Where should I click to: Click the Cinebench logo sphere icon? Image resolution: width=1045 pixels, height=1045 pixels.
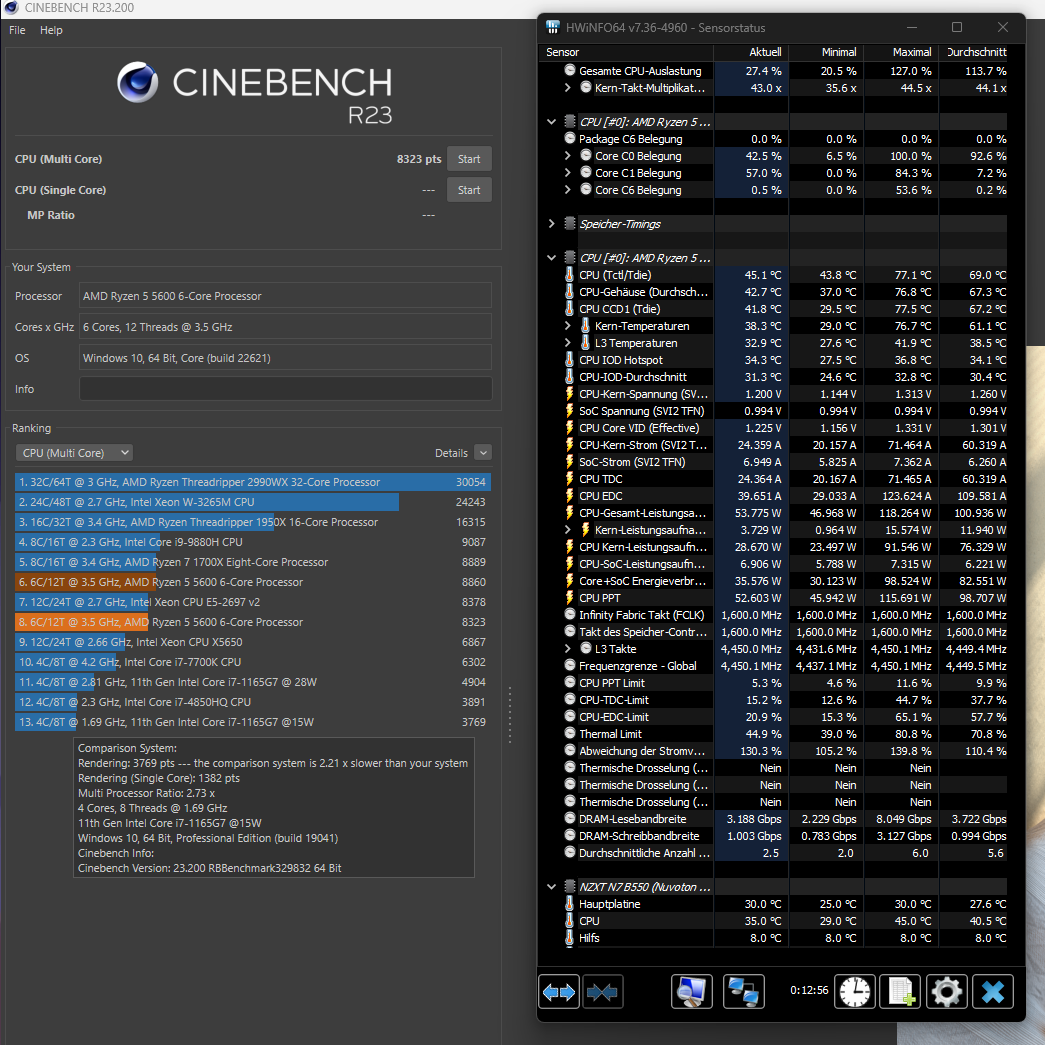pyautogui.click(x=137, y=82)
